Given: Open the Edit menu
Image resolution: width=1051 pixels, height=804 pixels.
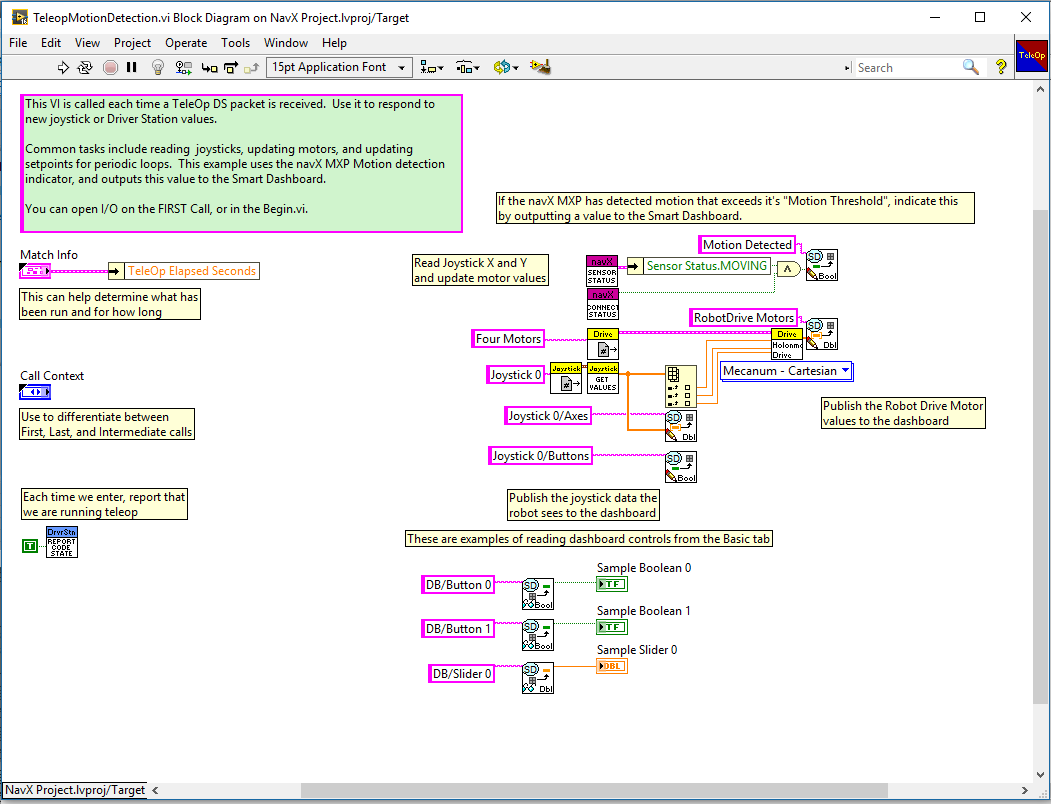Looking at the screenshot, I should (51, 43).
